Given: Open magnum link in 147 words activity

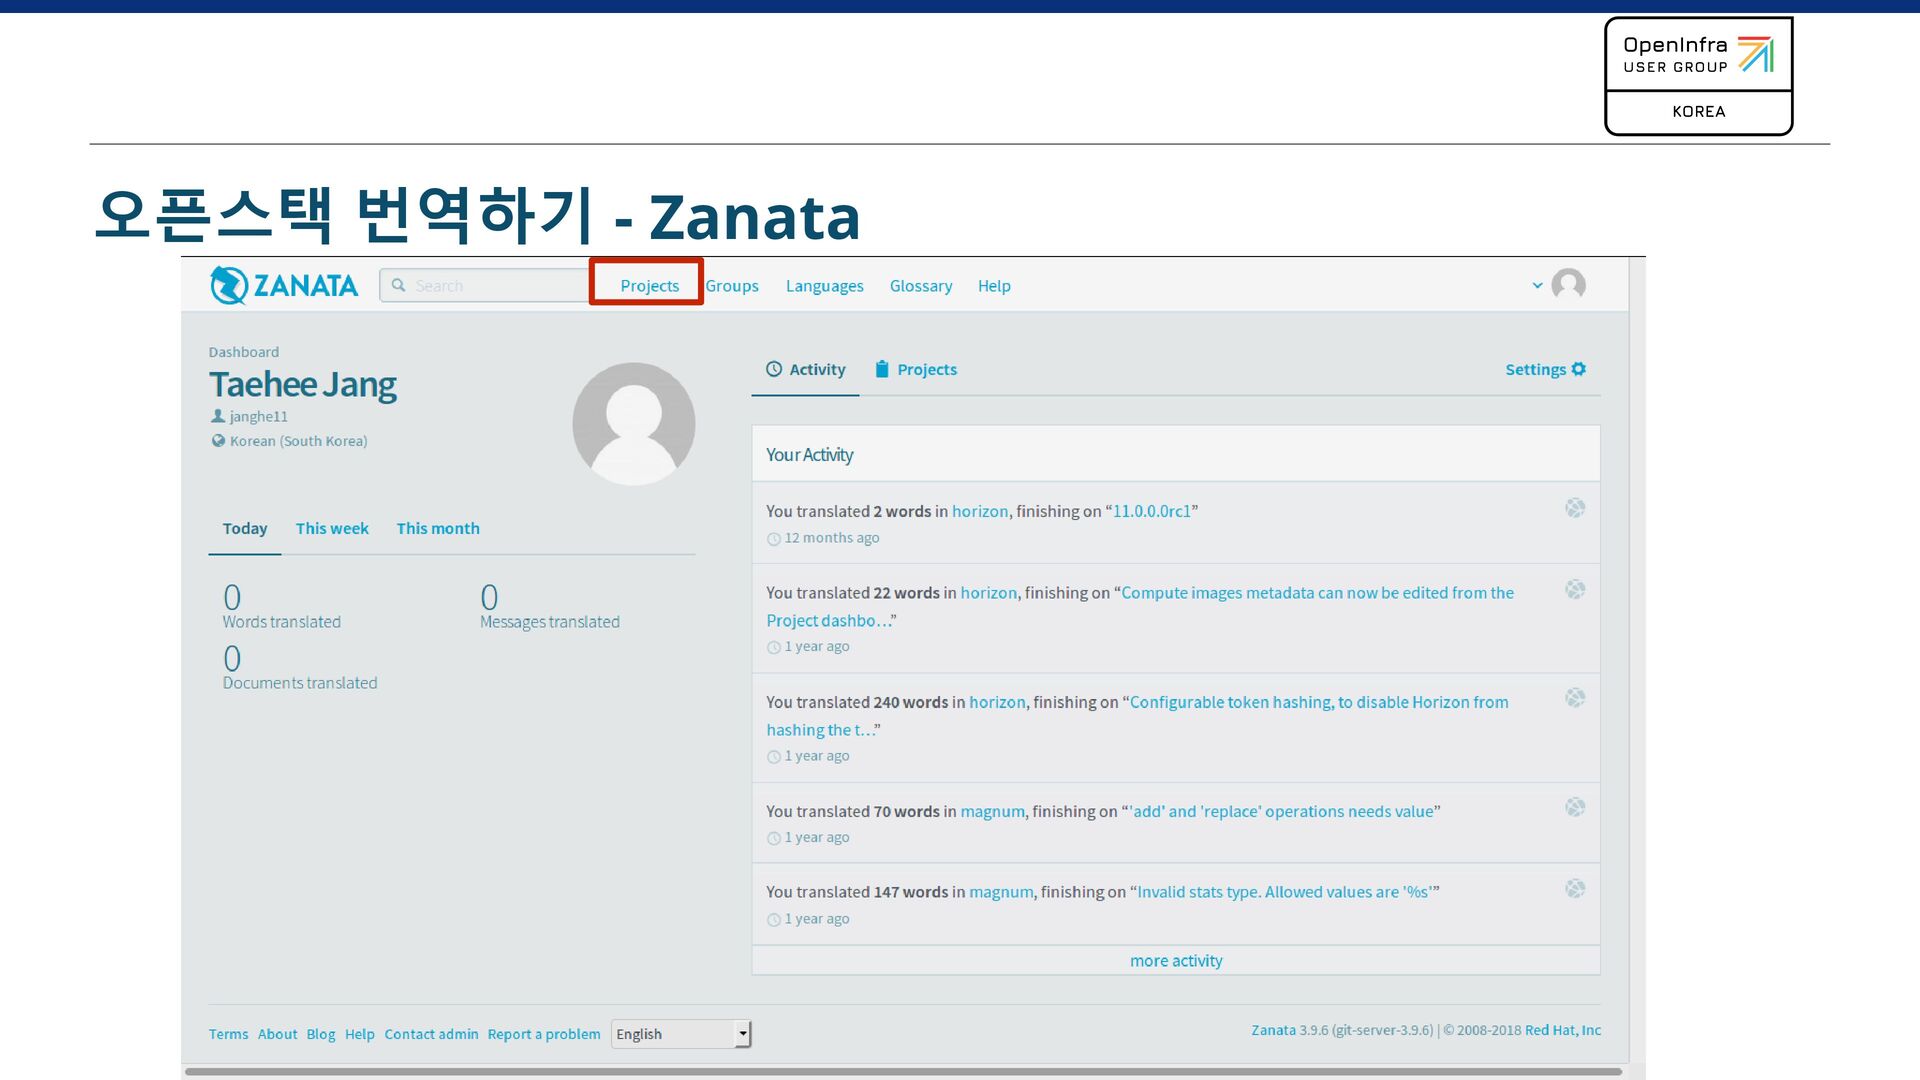Looking at the screenshot, I should pyautogui.click(x=1001, y=892).
